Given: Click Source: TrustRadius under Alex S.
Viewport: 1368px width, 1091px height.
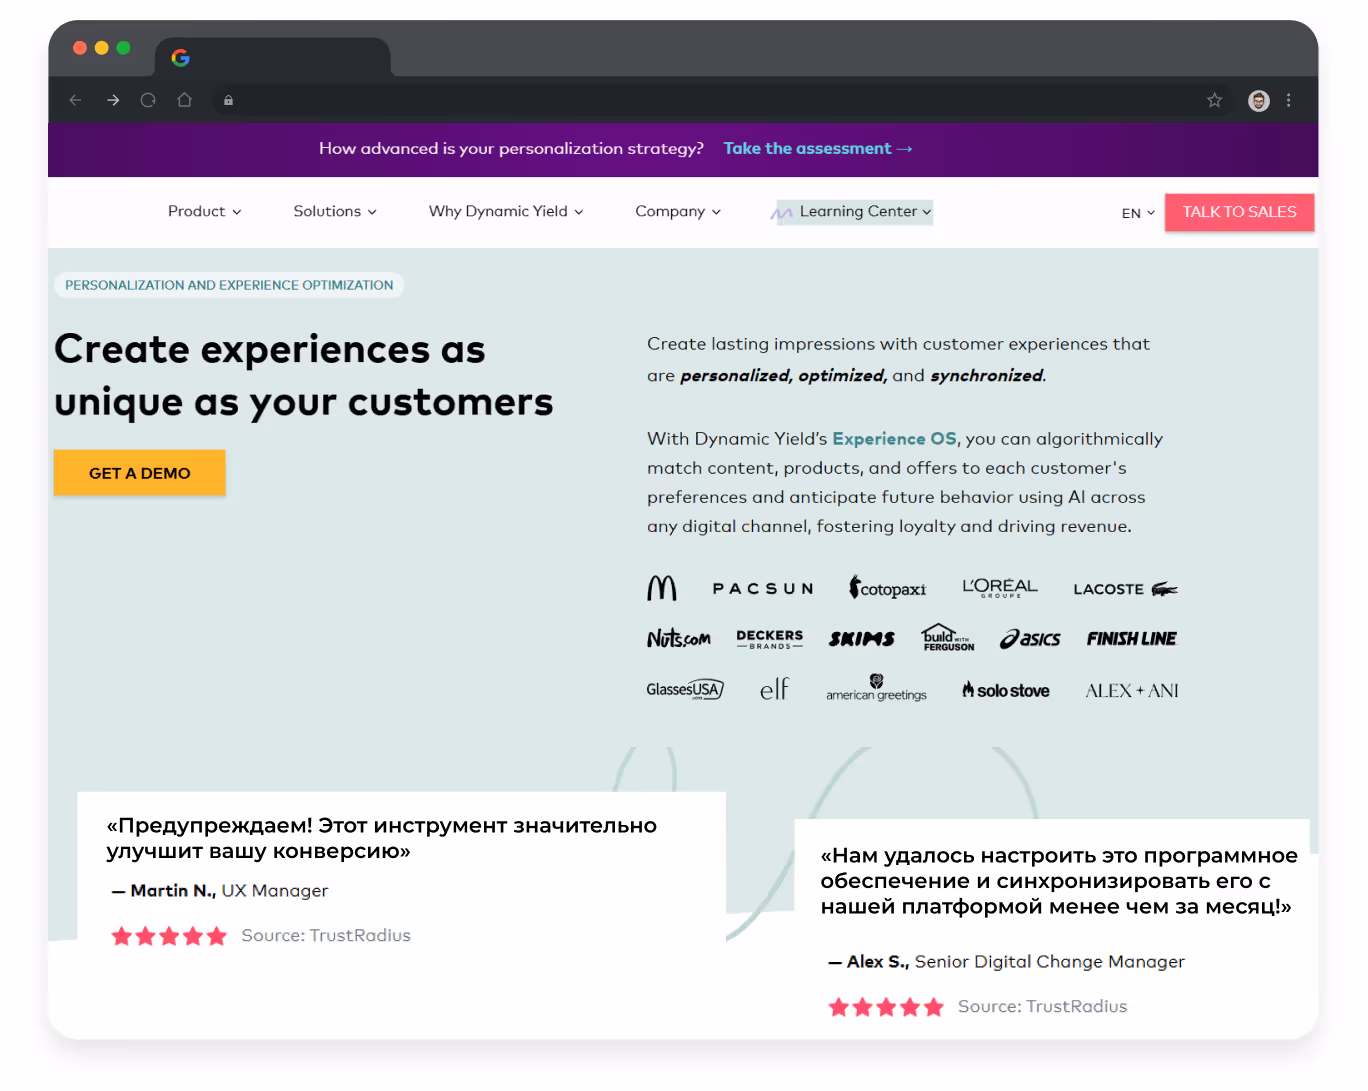Looking at the screenshot, I should 1042,1007.
